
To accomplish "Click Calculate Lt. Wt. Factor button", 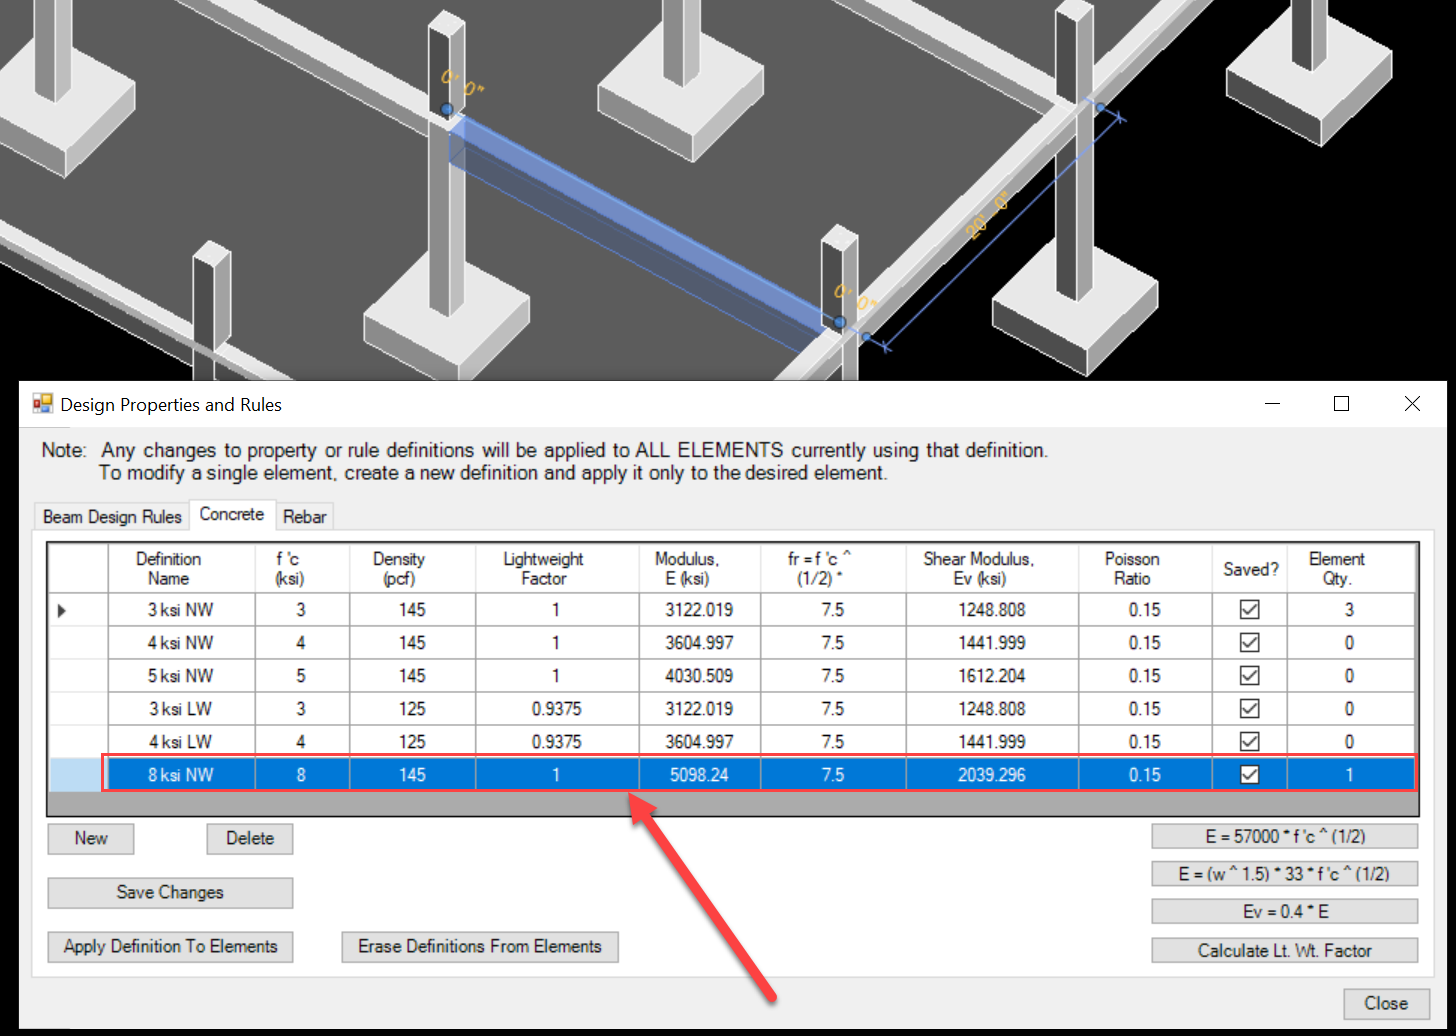I will pyautogui.click(x=1285, y=950).
